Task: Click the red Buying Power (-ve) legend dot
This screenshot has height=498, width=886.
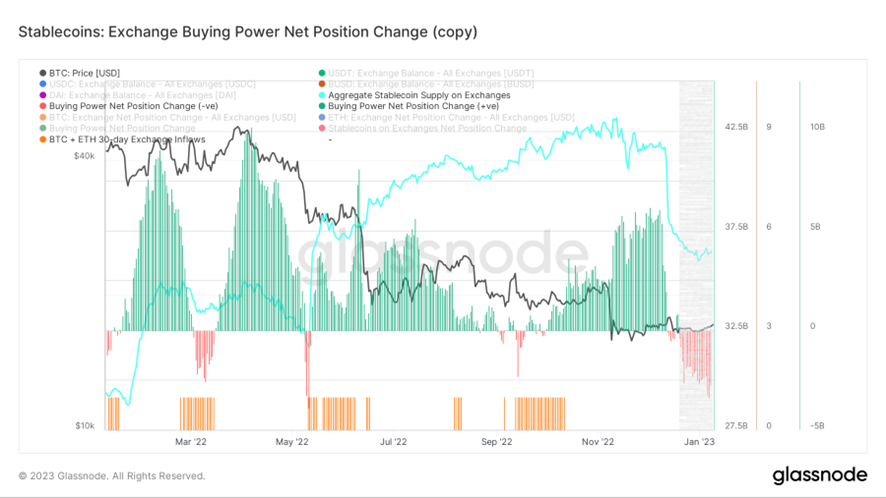Action: [x=42, y=106]
